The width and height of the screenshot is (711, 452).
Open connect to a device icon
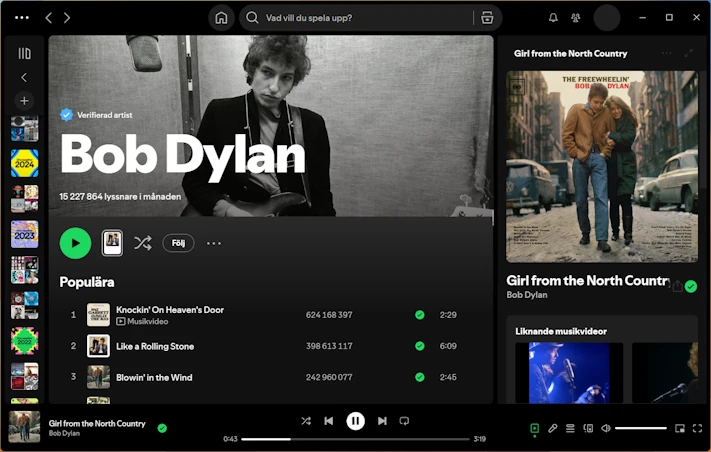[588, 428]
